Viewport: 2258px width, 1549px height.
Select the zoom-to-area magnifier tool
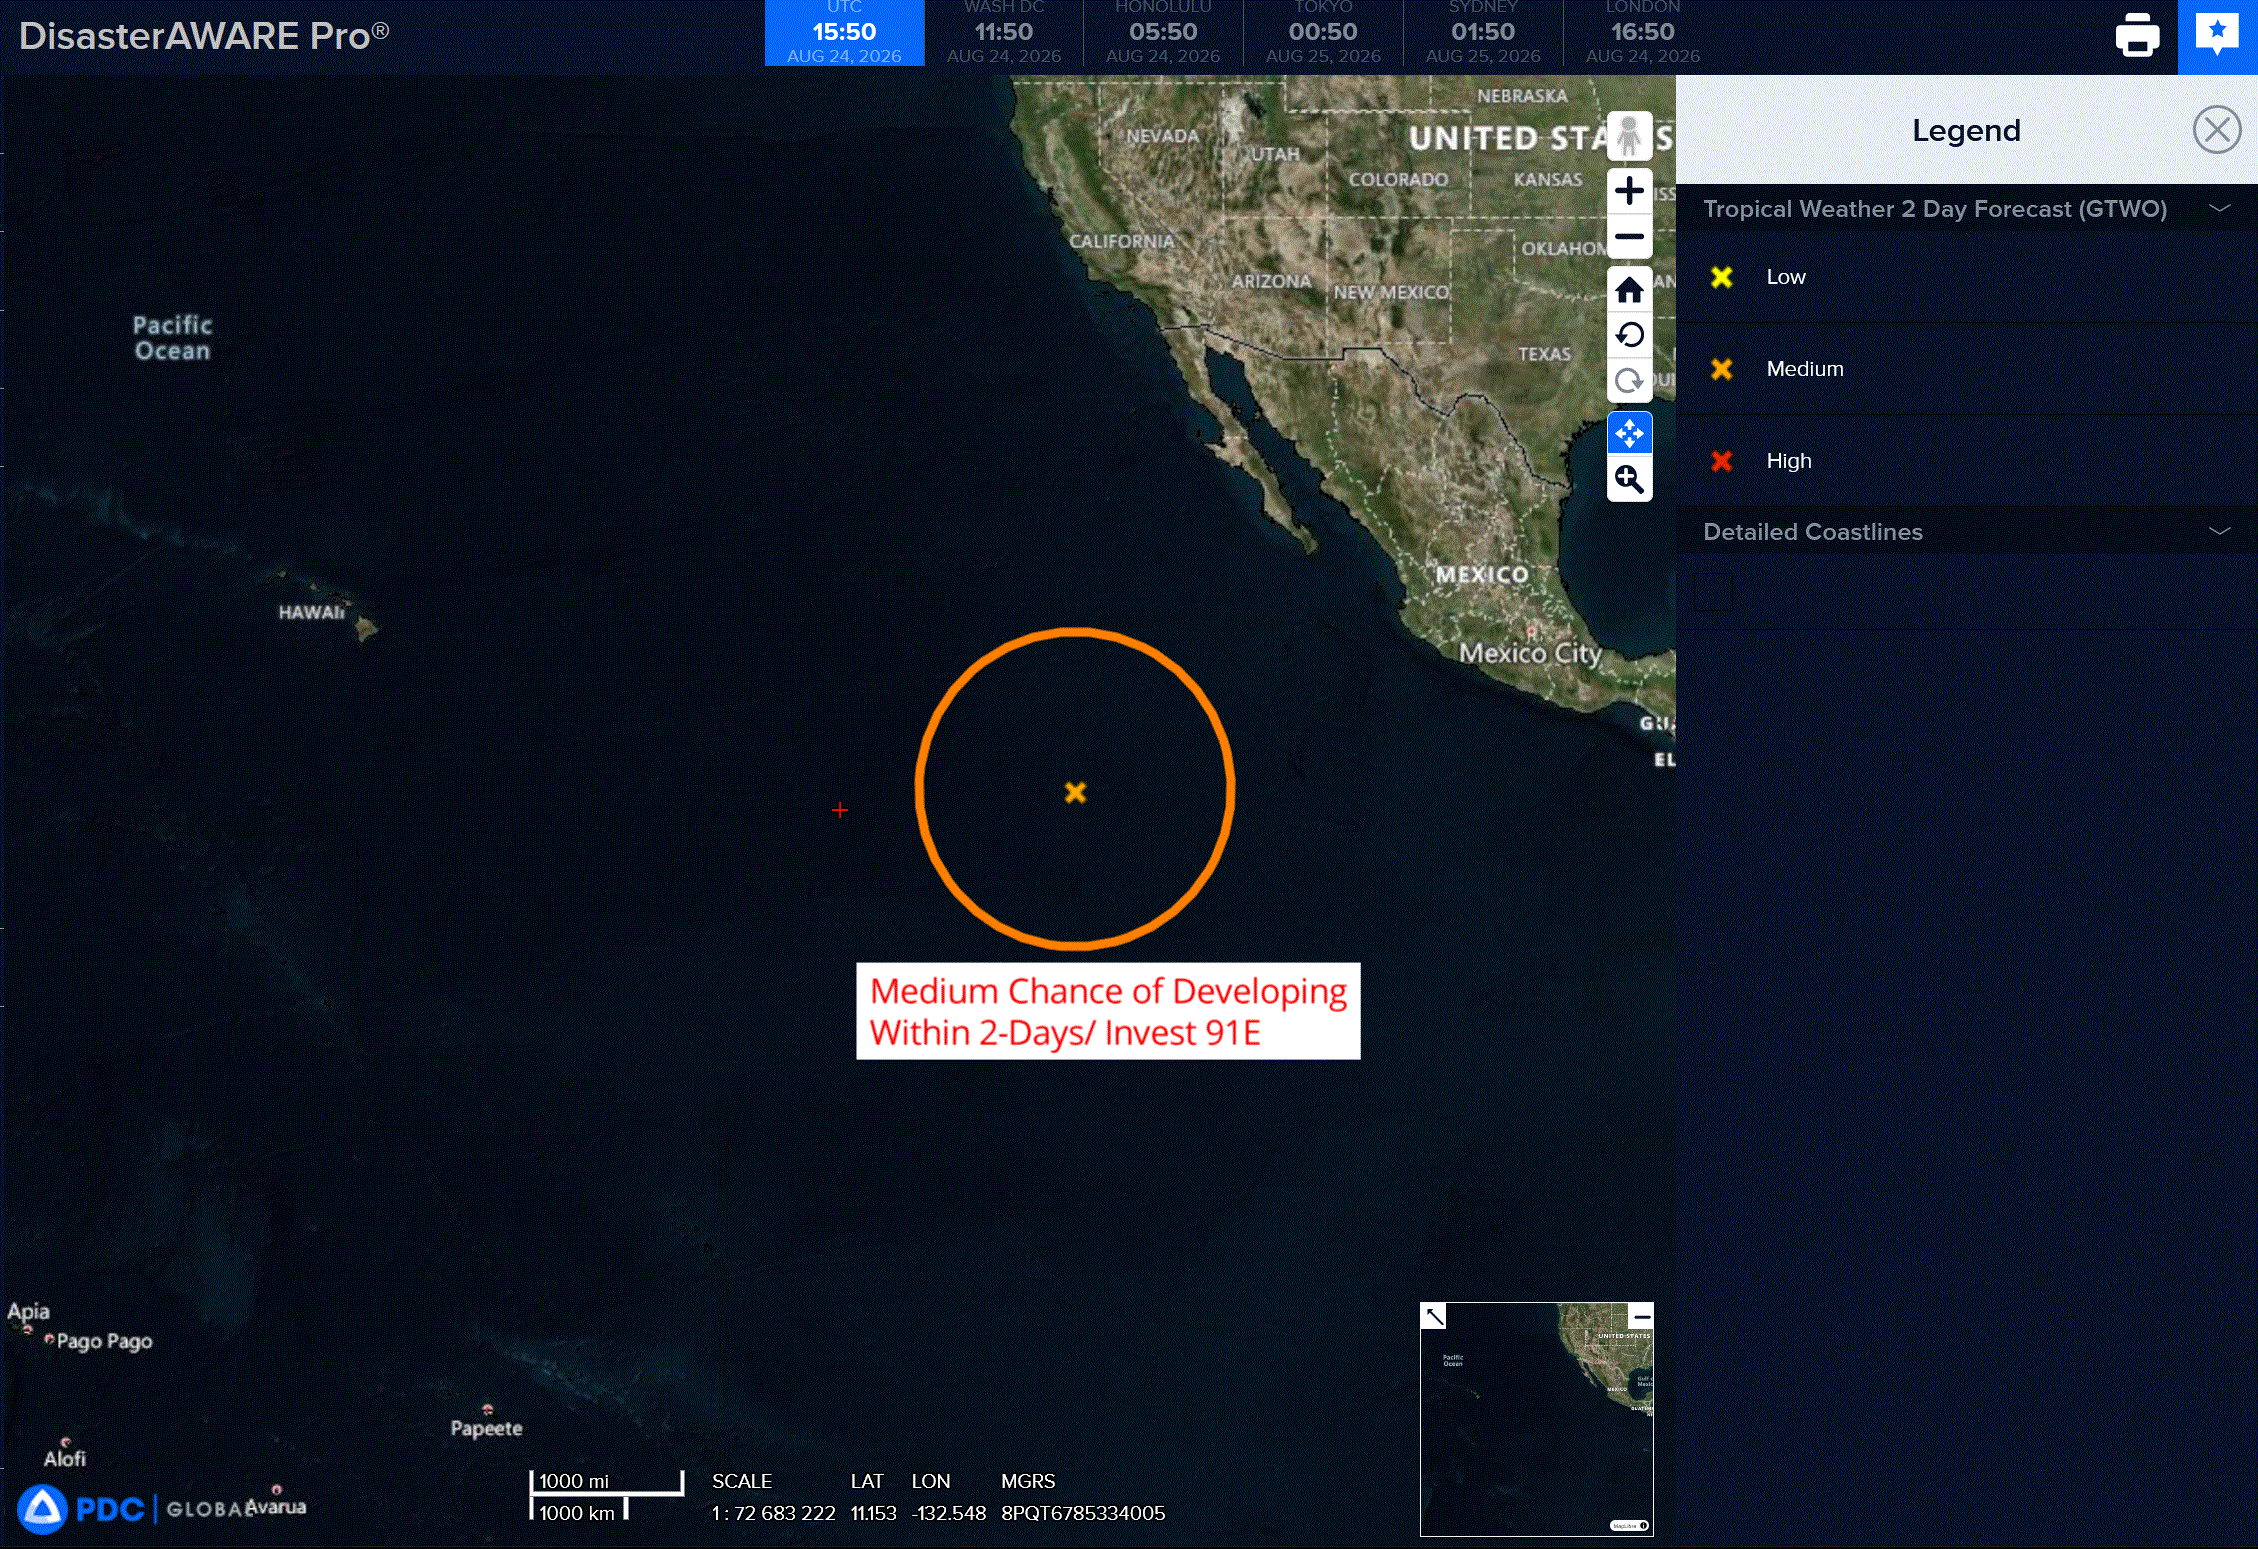(1629, 479)
